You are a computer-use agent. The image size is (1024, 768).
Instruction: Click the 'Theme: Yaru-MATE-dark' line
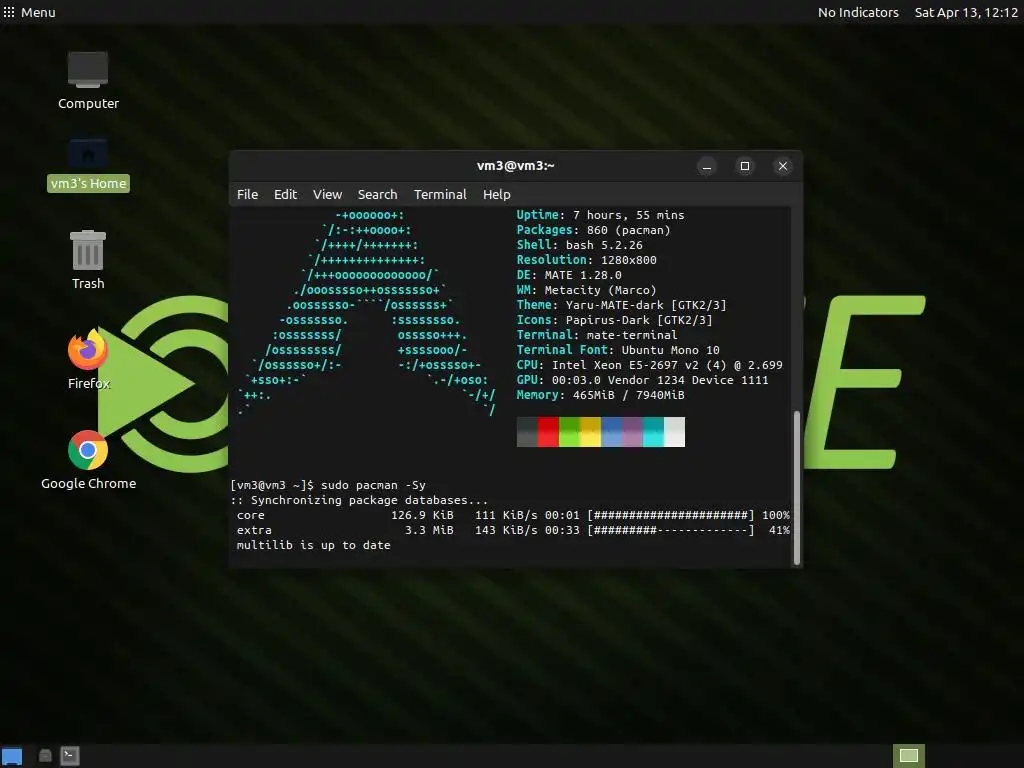tap(621, 305)
